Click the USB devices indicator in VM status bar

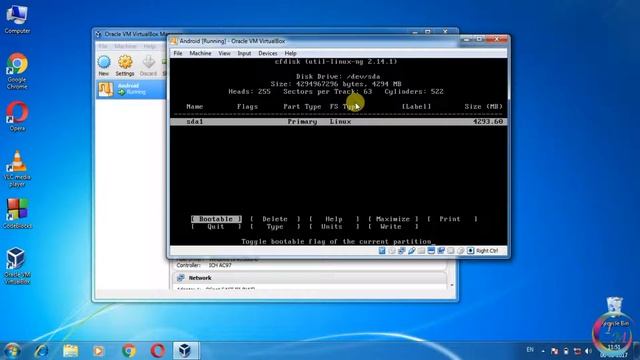[x=411, y=251]
